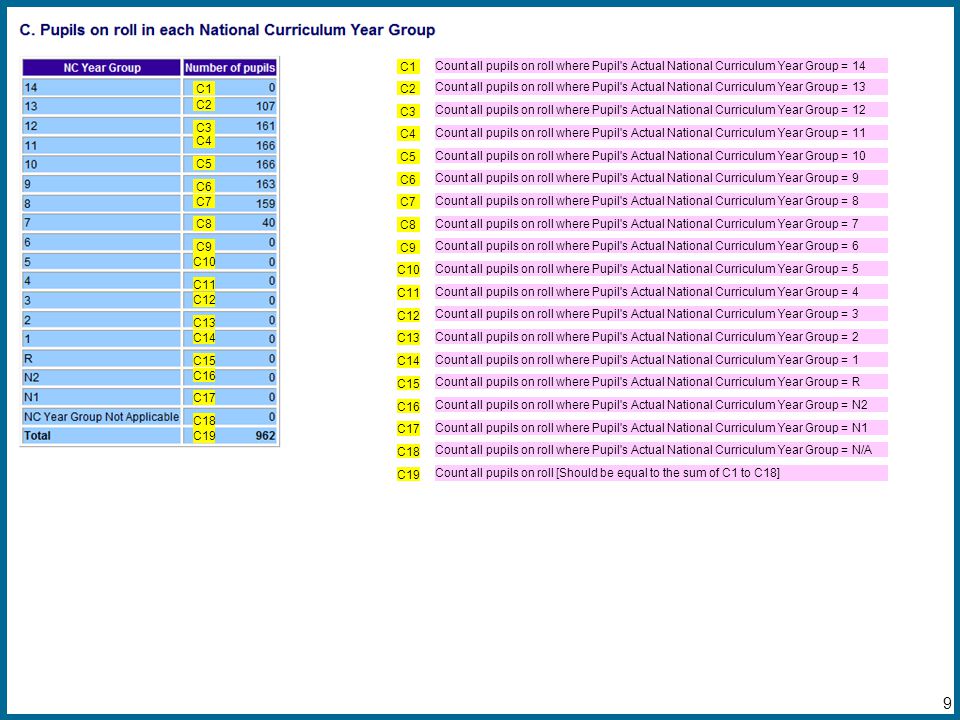Click the C17 marker in the table
960x720 pixels.
tap(204, 398)
